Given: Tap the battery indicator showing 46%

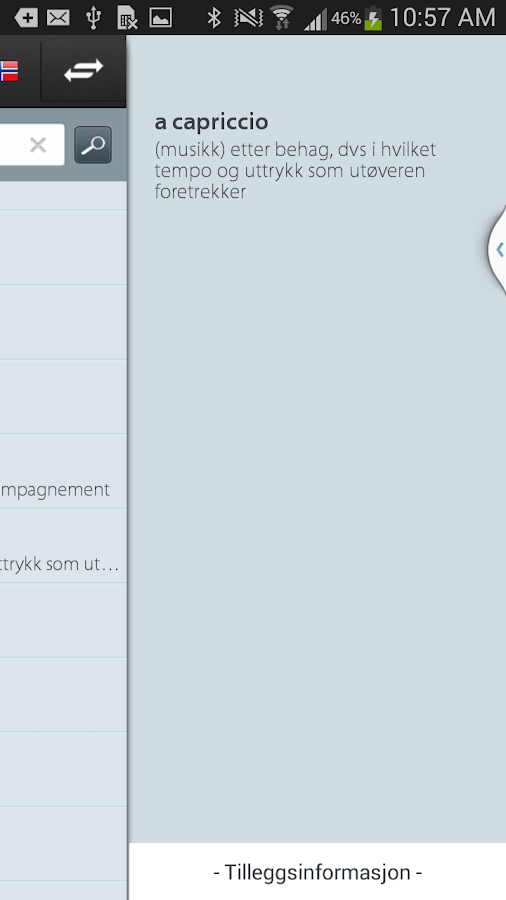Looking at the screenshot, I should click(356, 18).
